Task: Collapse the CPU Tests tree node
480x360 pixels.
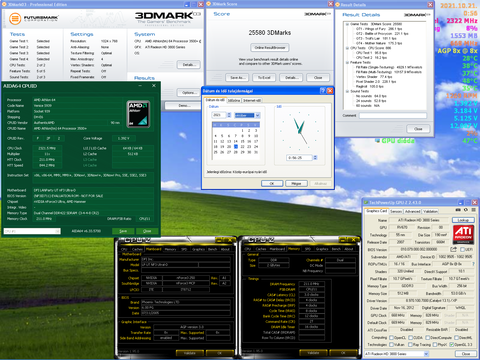Action: 347,48
